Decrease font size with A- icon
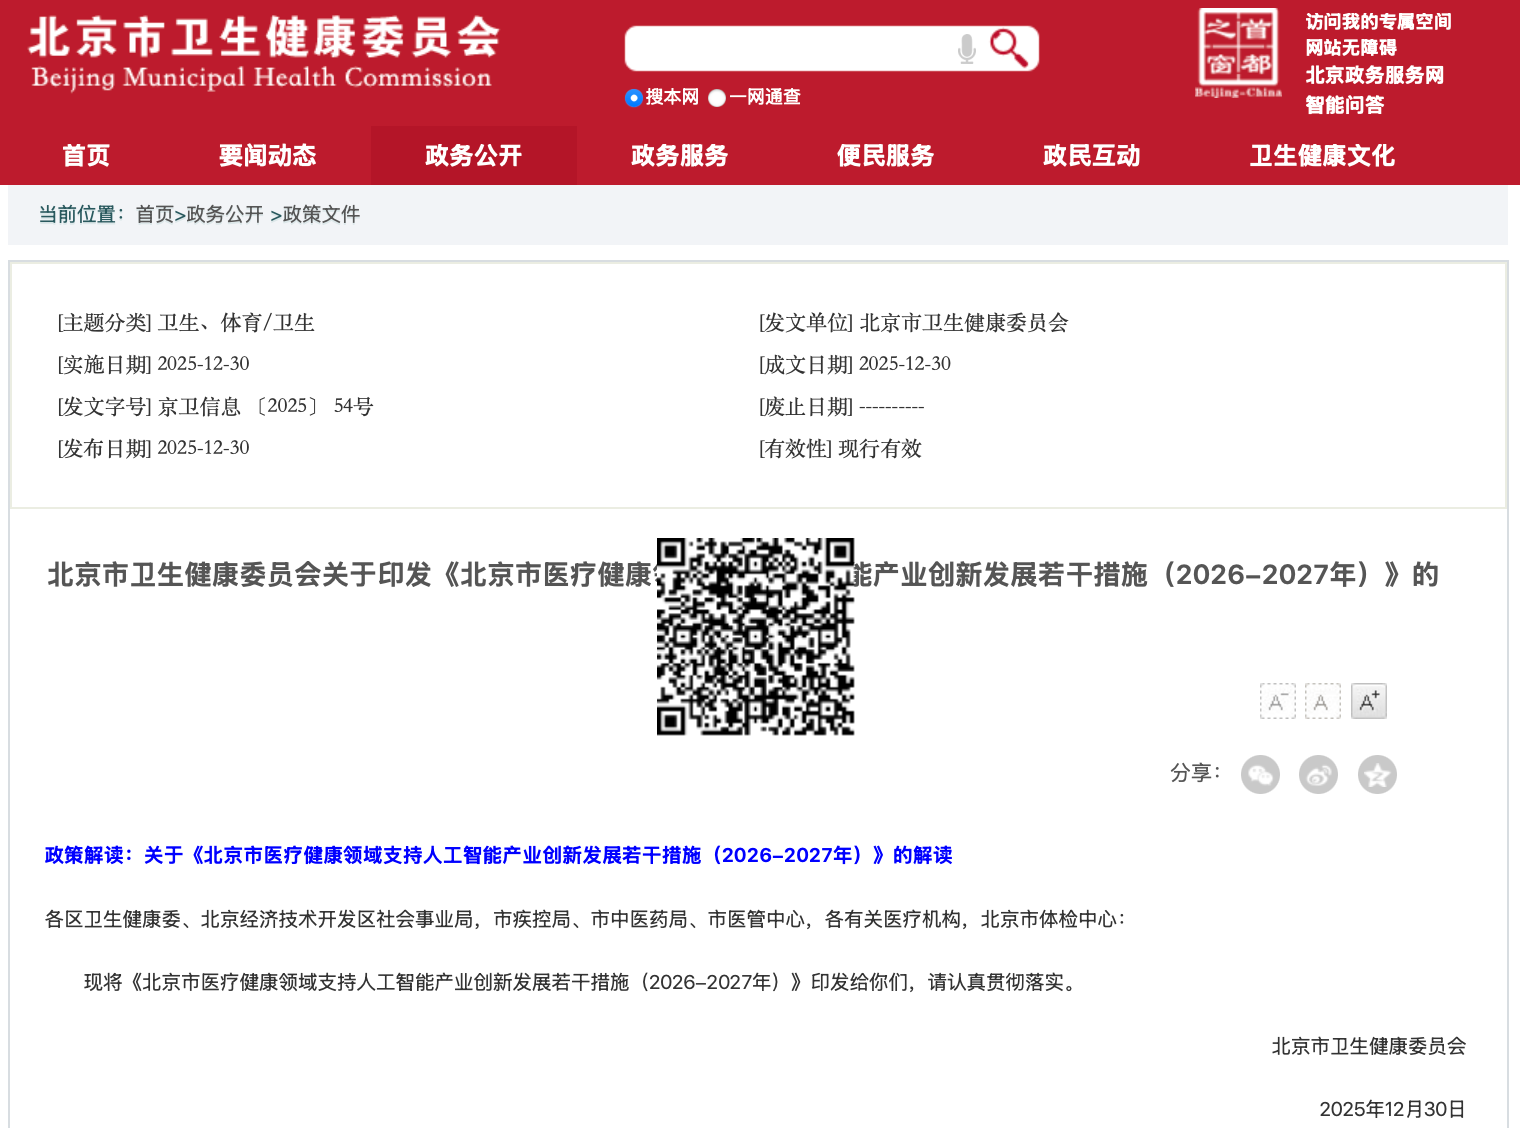This screenshot has width=1520, height=1128. (x=1277, y=700)
